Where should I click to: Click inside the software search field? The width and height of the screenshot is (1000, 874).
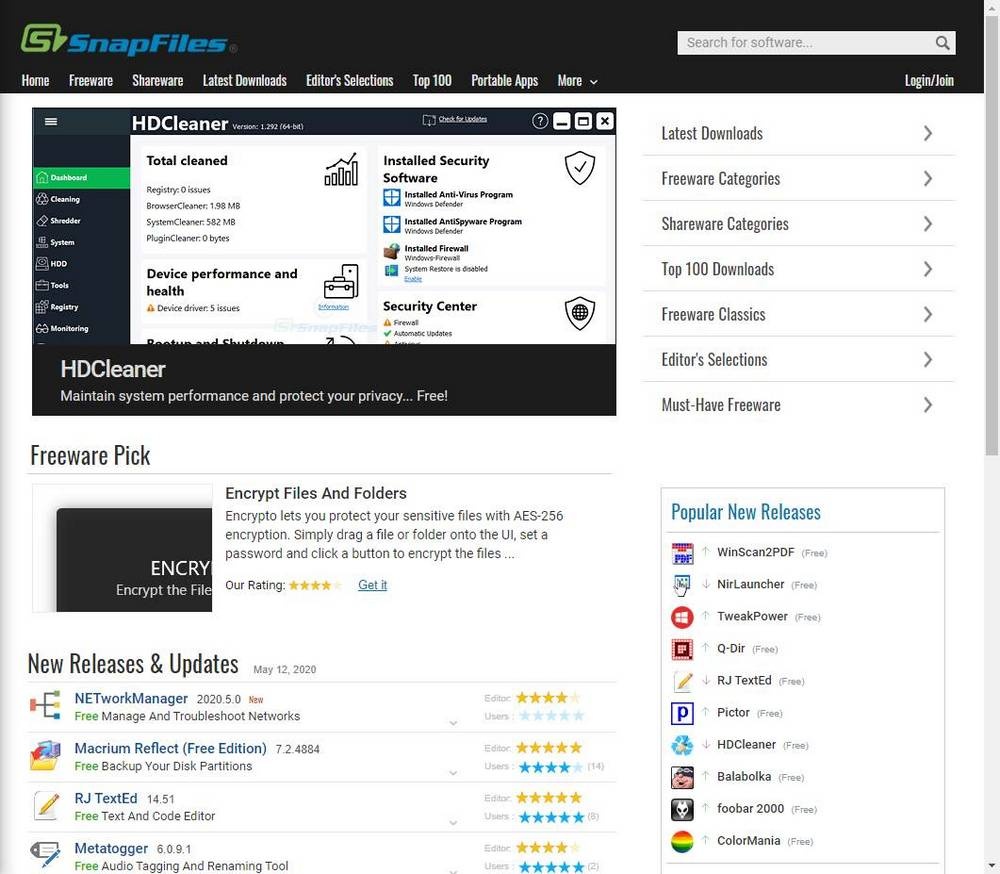[800, 43]
